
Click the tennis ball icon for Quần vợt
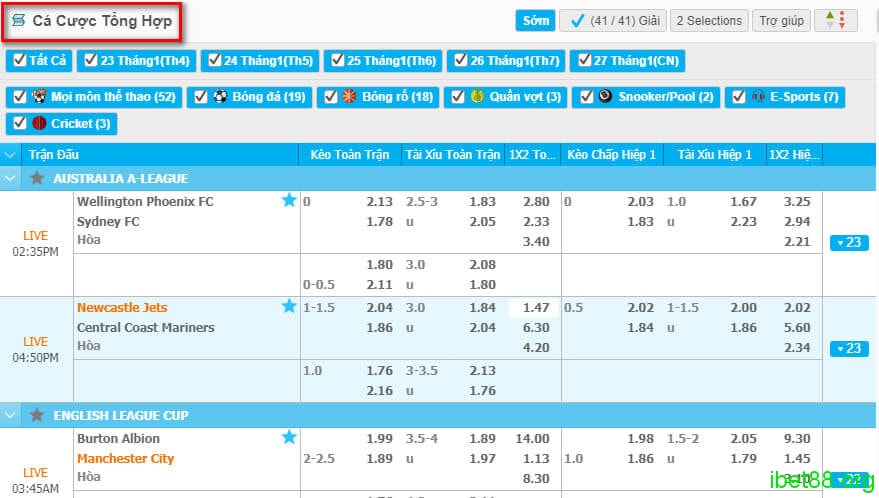point(477,96)
